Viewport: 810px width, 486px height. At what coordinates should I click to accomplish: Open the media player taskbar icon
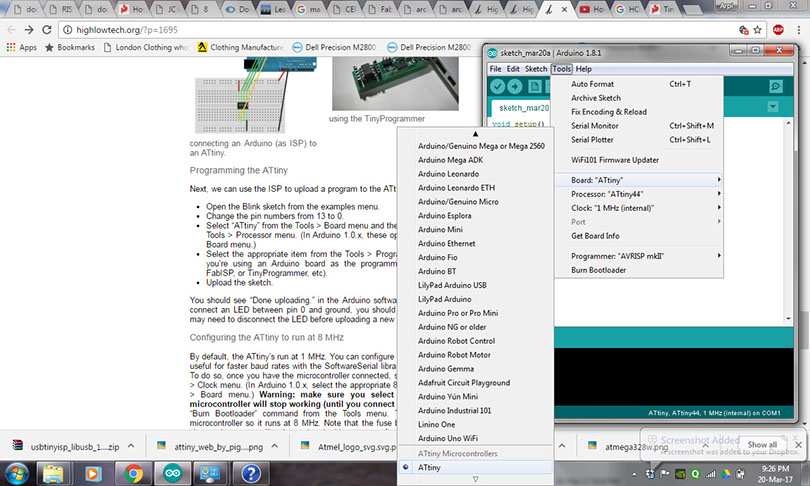click(x=93, y=474)
